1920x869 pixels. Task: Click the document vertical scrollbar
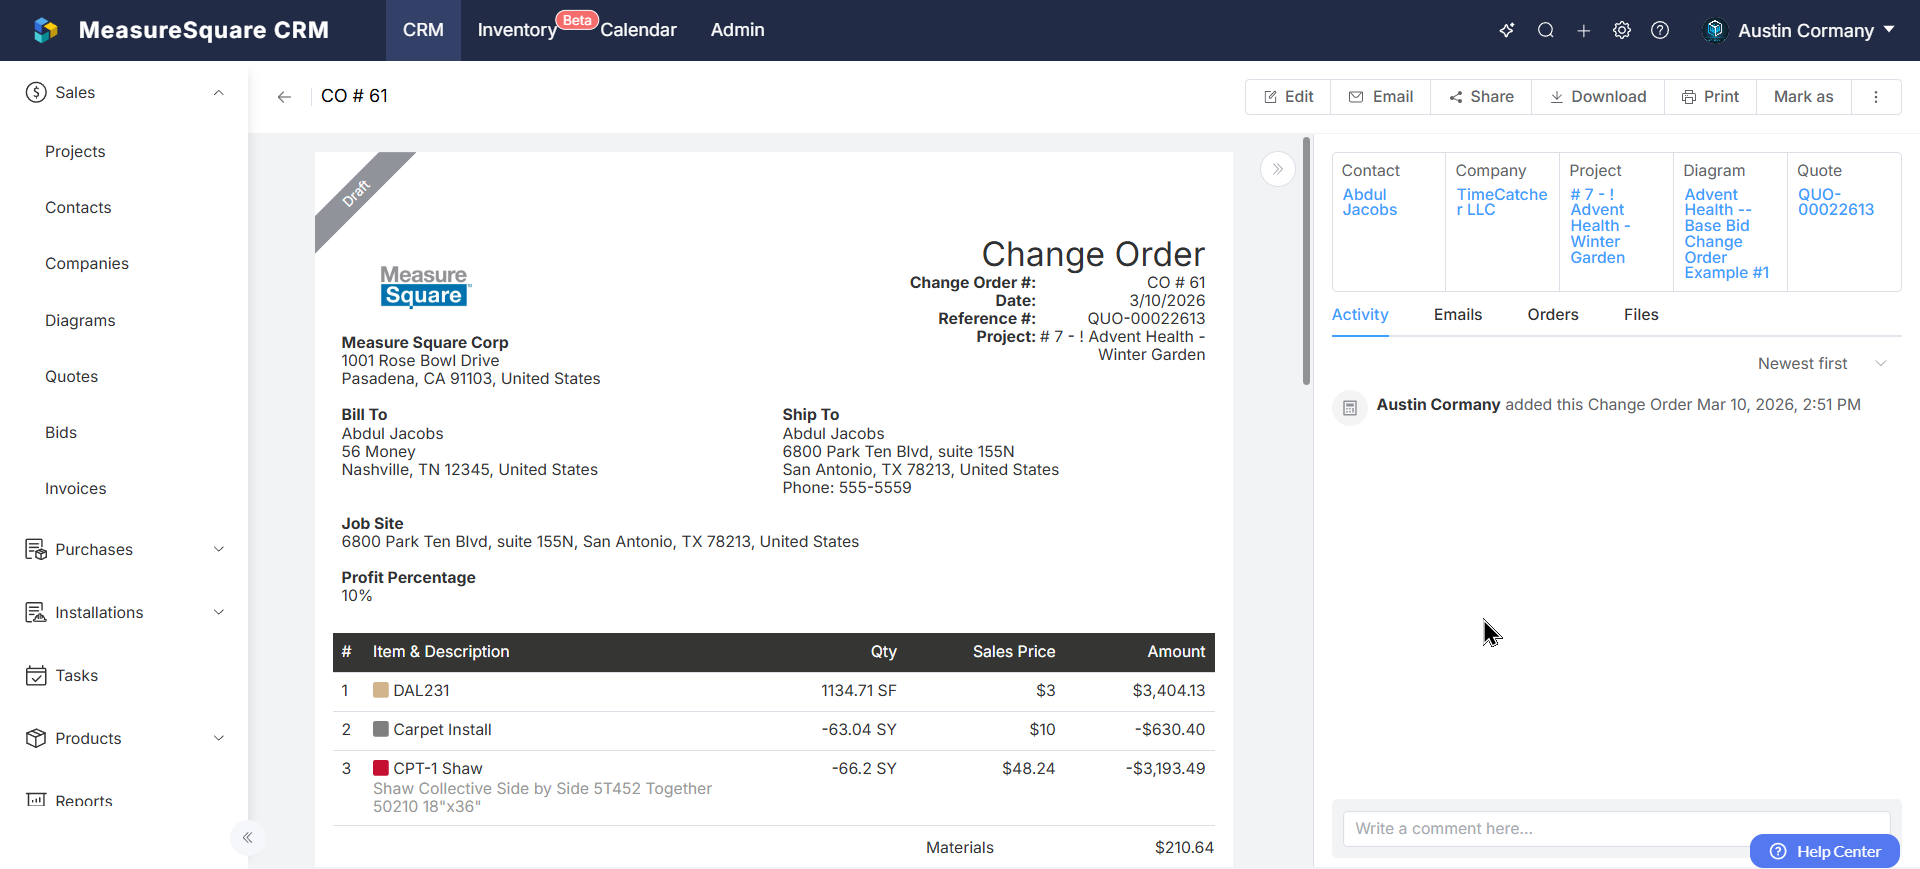[1306, 262]
